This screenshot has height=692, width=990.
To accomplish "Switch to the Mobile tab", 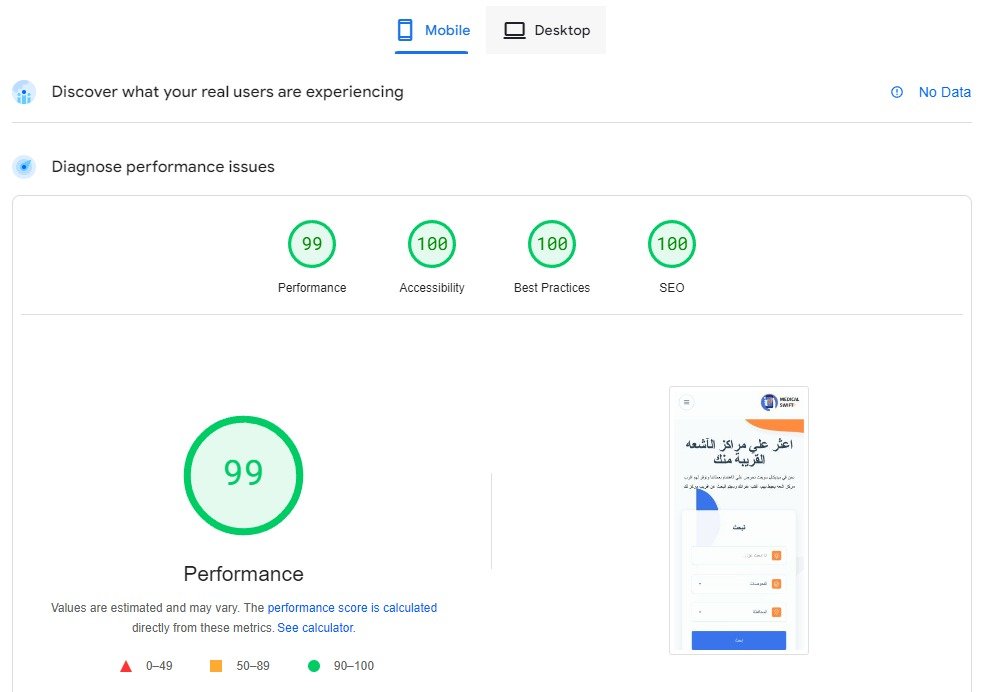I will pyautogui.click(x=433, y=30).
